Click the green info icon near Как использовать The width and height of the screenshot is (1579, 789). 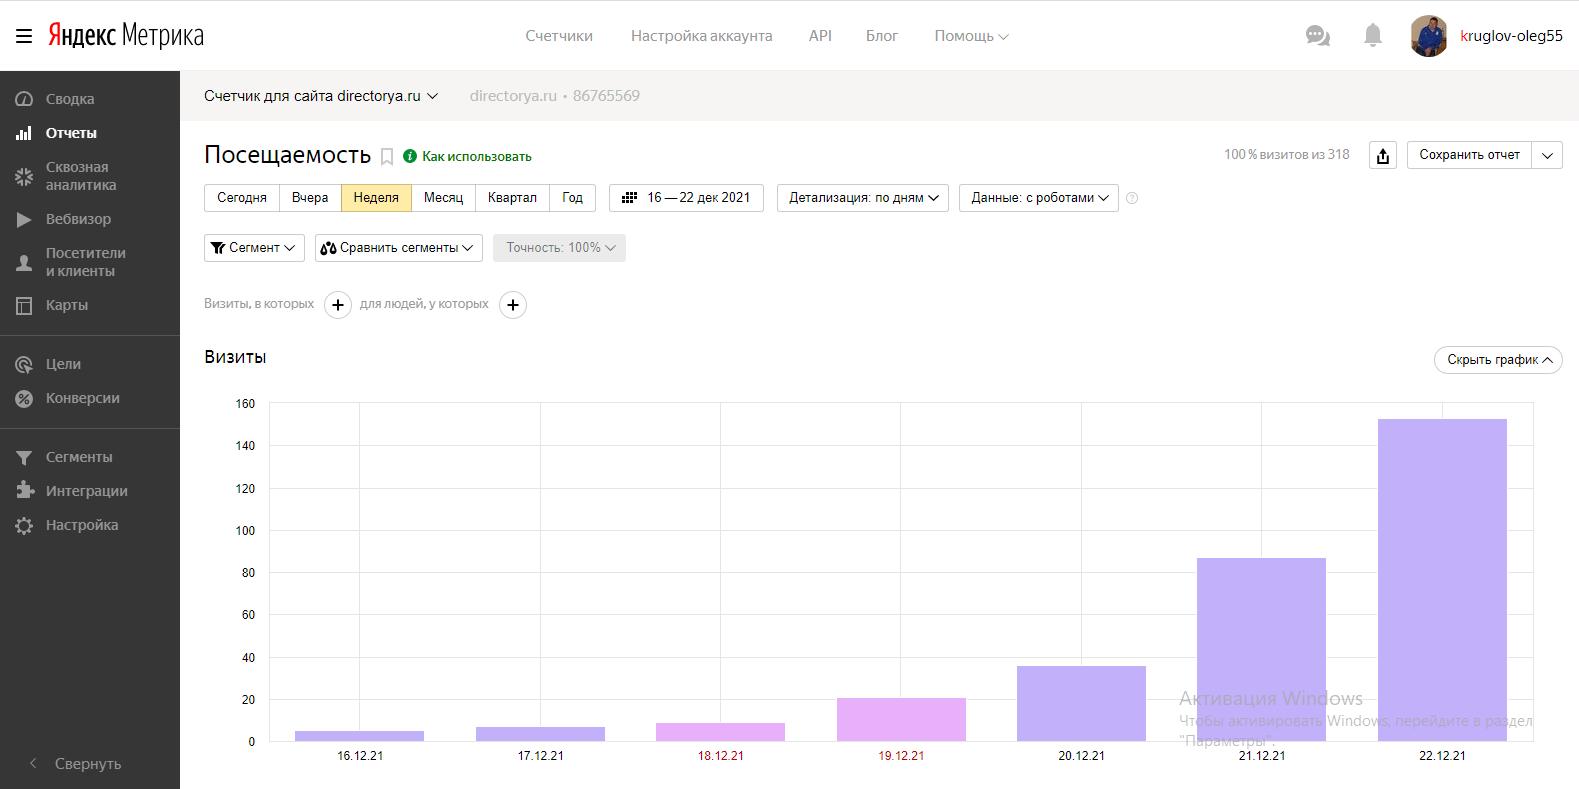pyautogui.click(x=410, y=156)
